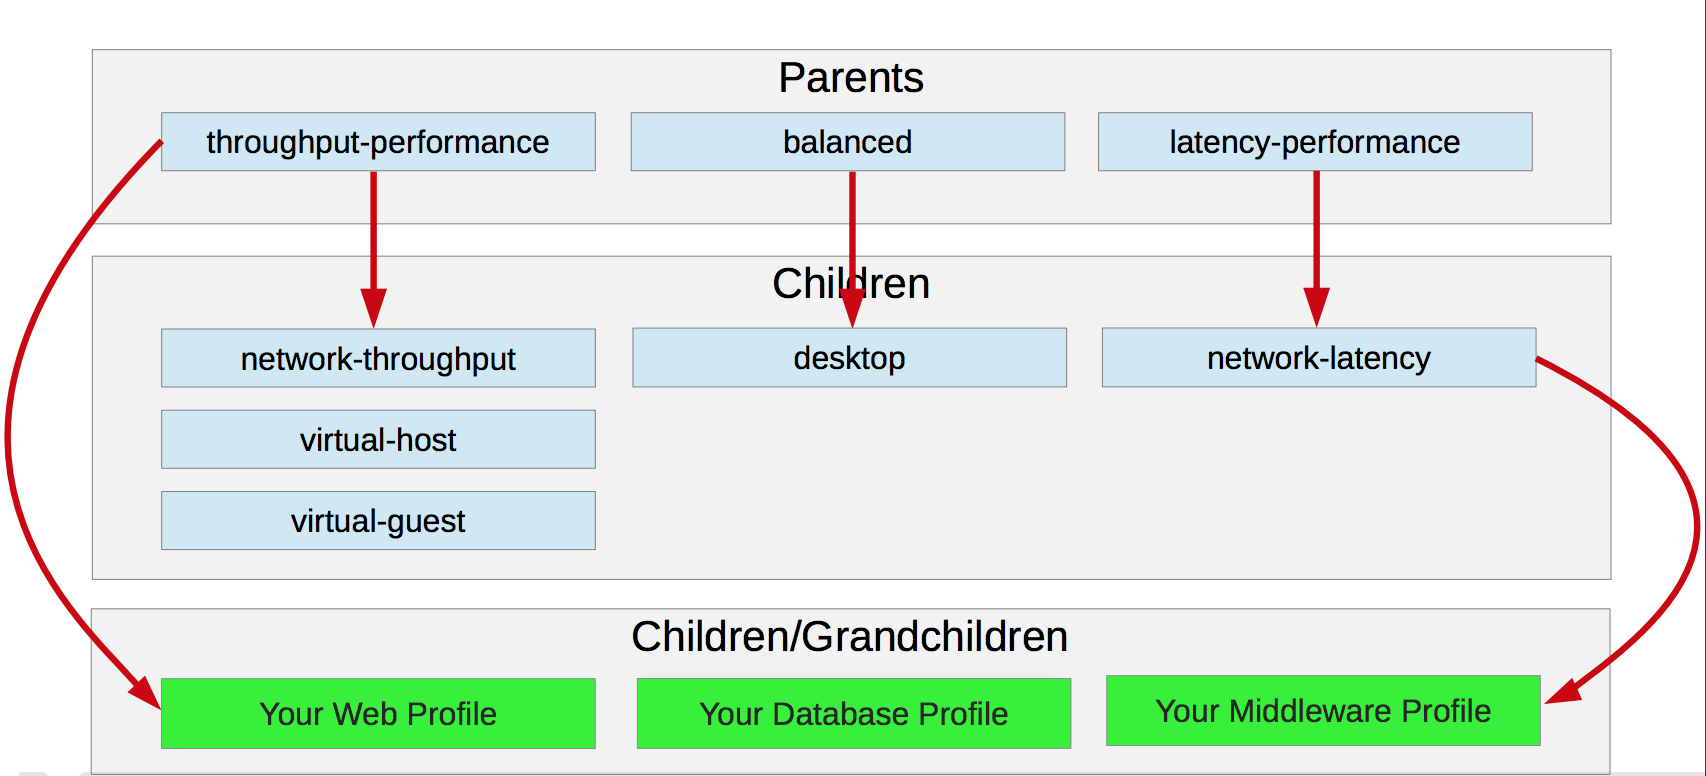Click the Children/Grandchildren heading text
Viewport: 1706px width, 776px height.
(x=849, y=637)
